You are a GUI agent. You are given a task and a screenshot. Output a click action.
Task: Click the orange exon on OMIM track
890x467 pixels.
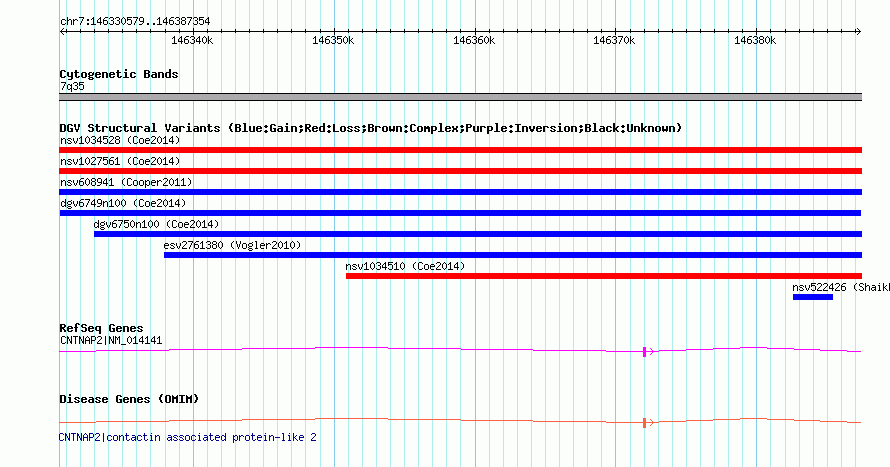(x=644, y=423)
